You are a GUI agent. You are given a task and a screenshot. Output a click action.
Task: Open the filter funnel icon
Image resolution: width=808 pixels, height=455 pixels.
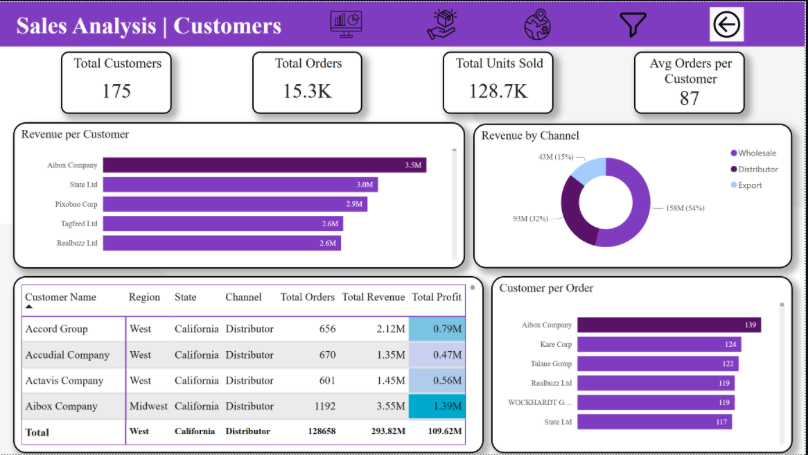633,23
